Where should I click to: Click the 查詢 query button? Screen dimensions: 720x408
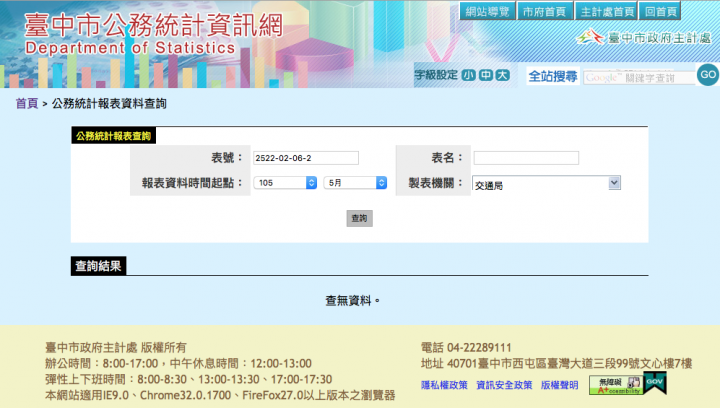point(360,218)
